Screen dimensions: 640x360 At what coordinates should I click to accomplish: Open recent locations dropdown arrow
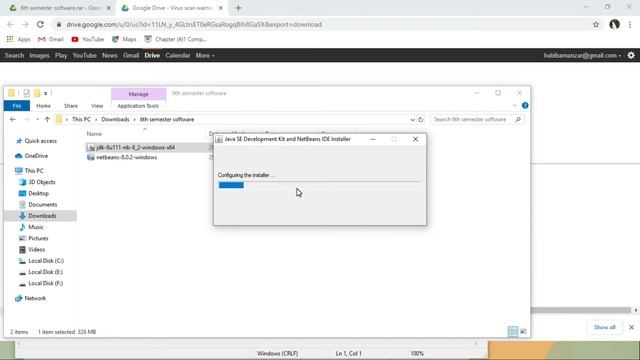pos(37,120)
